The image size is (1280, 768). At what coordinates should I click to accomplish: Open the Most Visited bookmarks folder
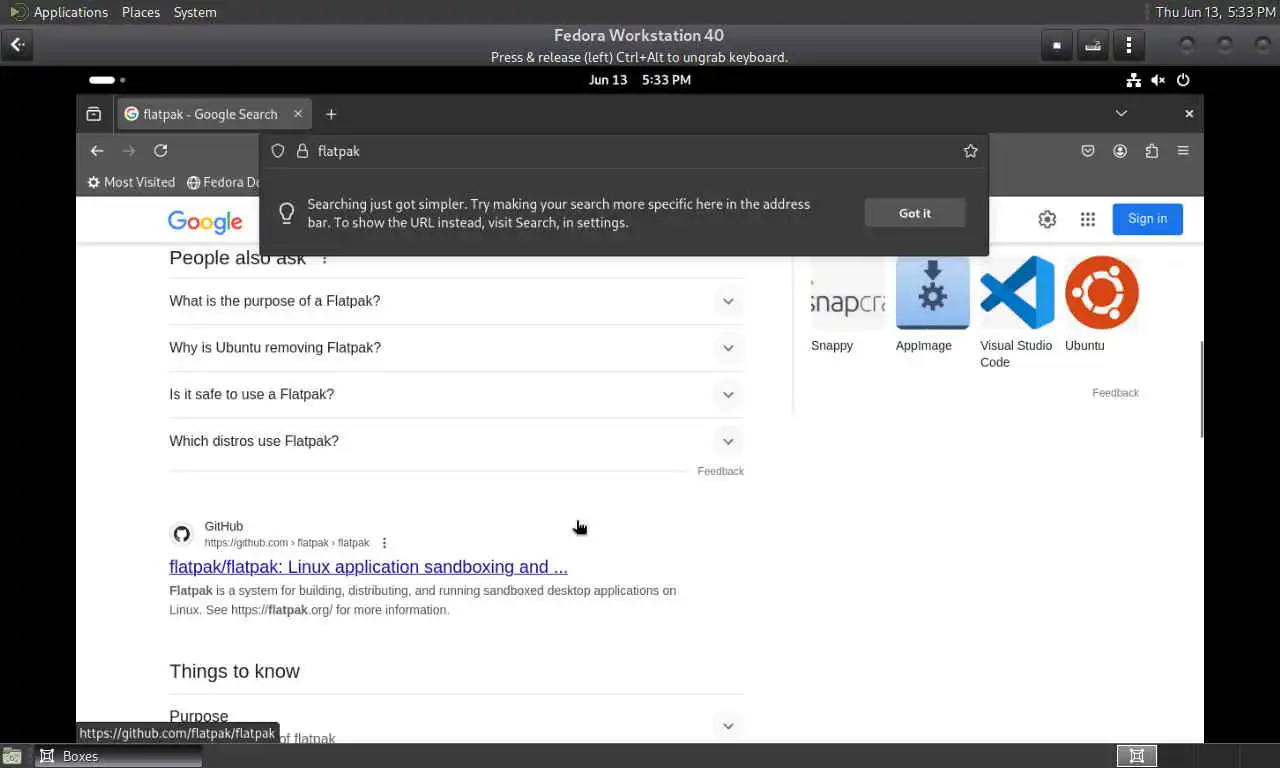[x=131, y=182]
